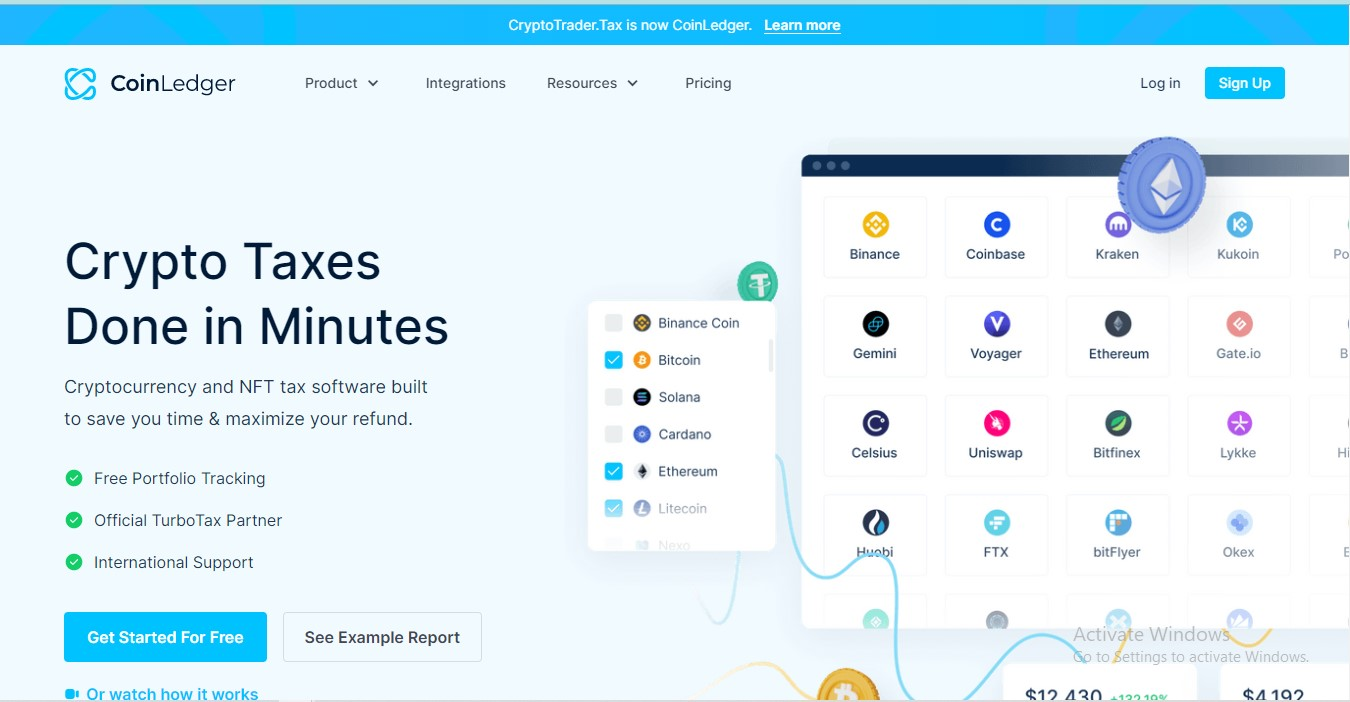Click the Kukoin exchange icon
This screenshot has height=702, width=1350.
coord(1239,224)
